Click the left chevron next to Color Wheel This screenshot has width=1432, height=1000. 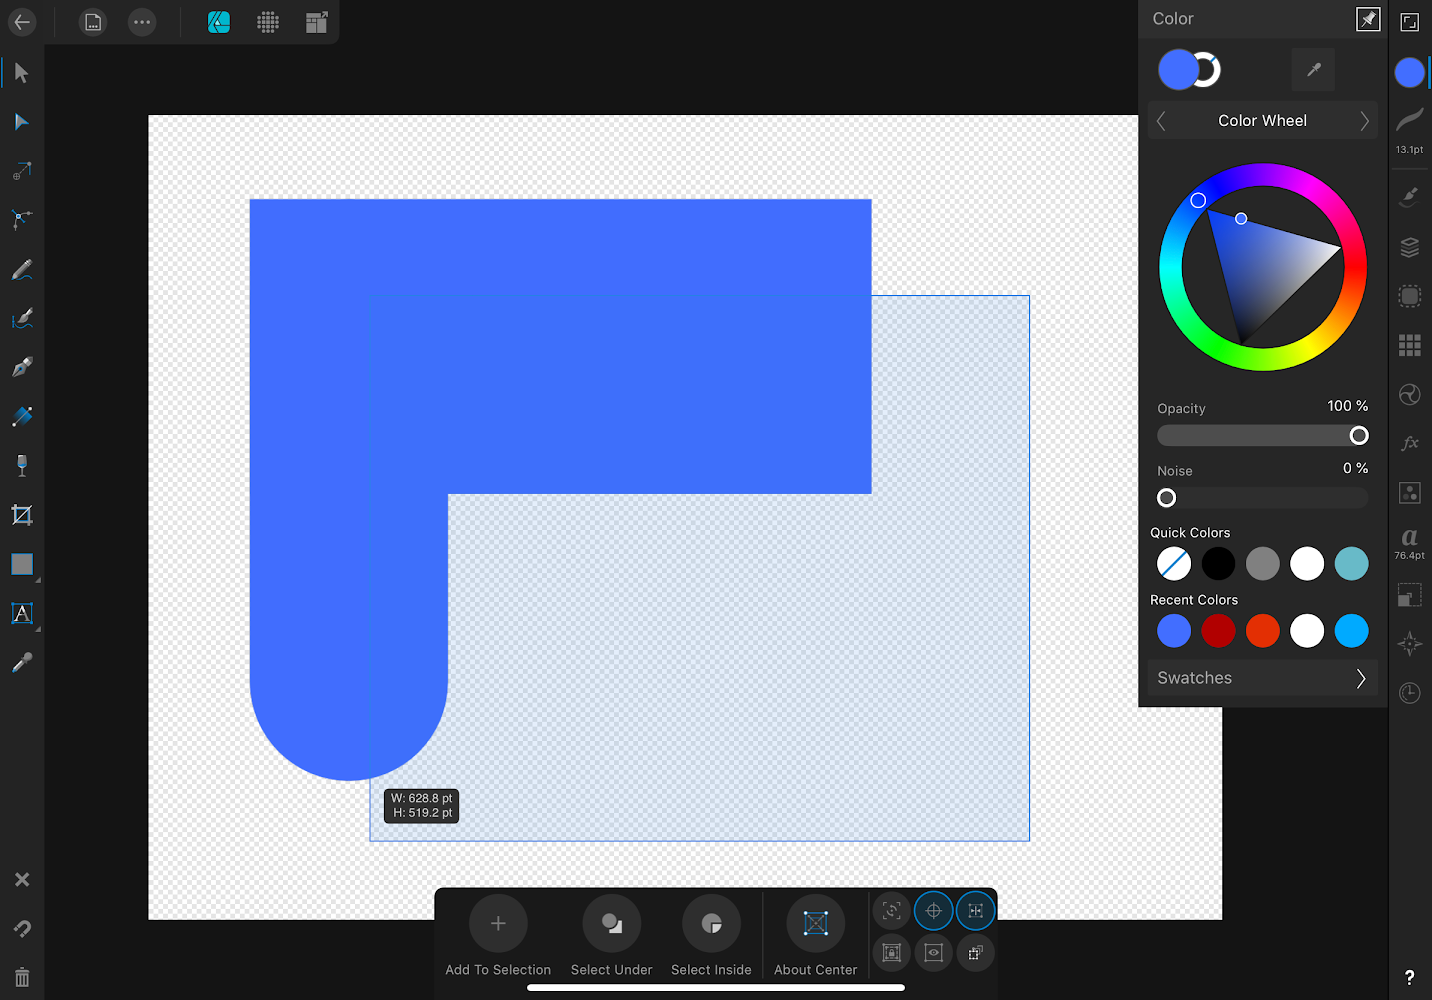(1160, 120)
